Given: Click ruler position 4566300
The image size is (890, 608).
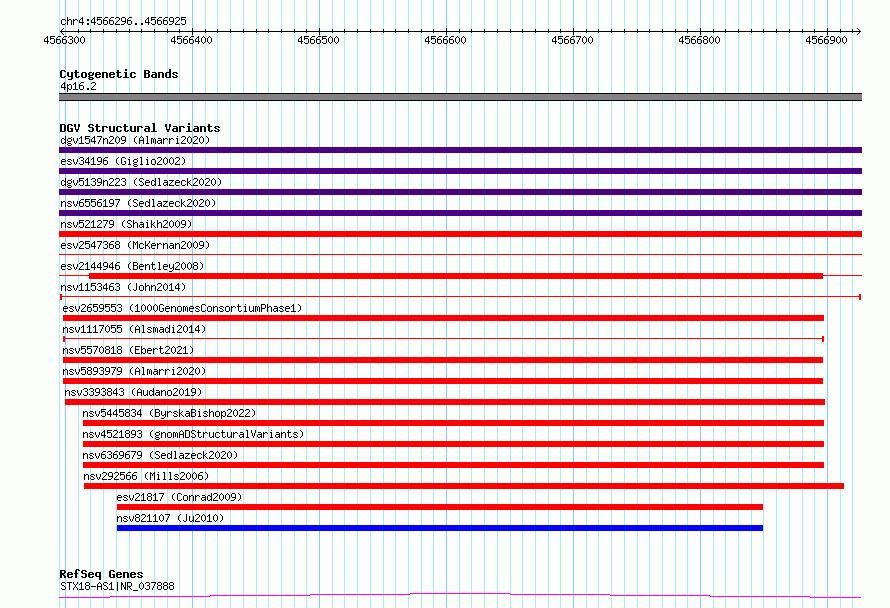Looking at the screenshot, I should pyautogui.click(x=65, y=40).
